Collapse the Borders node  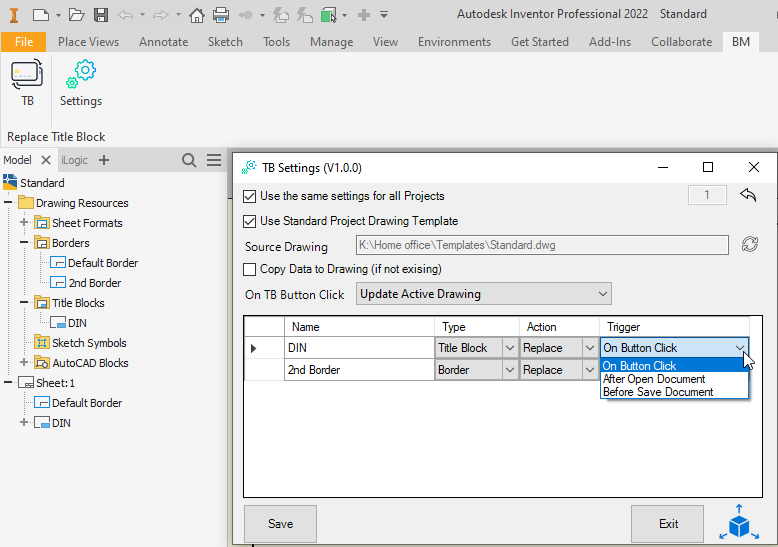click(x=24, y=242)
